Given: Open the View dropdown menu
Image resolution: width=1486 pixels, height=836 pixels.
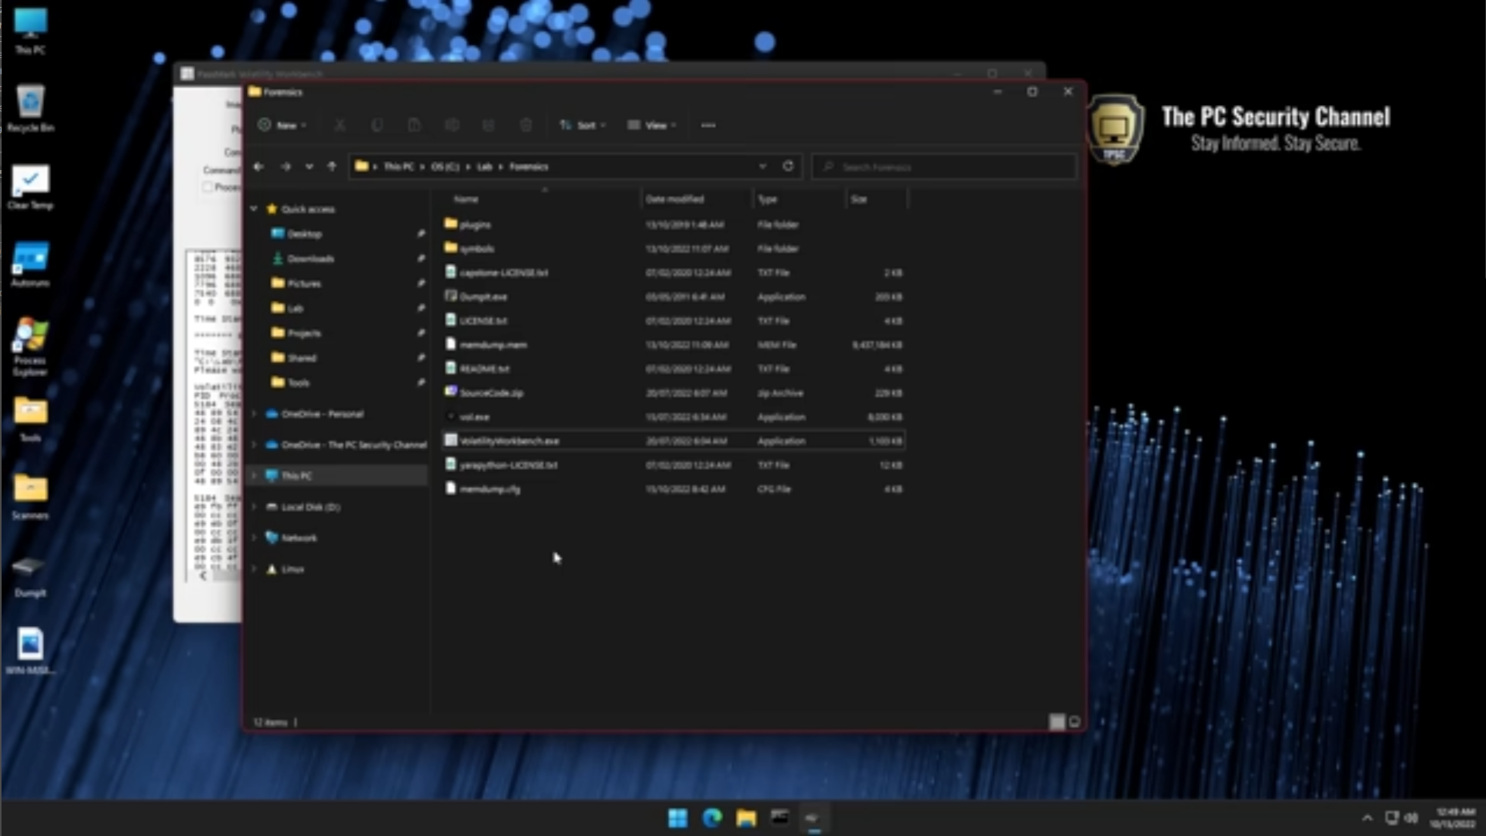Looking at the screenshot, I should pos(652,125).
